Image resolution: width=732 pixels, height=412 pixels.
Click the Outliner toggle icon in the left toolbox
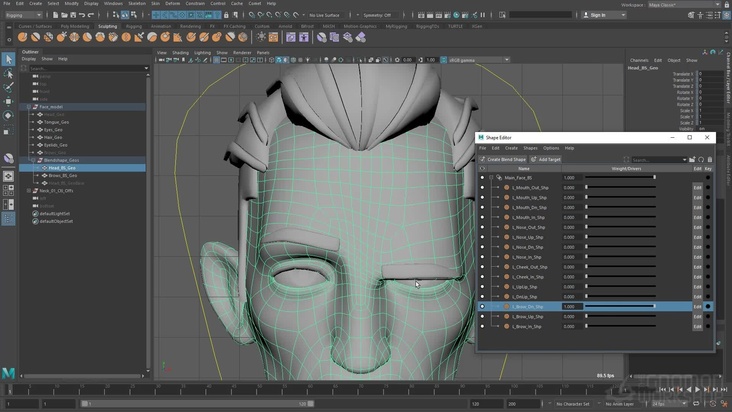[8, 218]
